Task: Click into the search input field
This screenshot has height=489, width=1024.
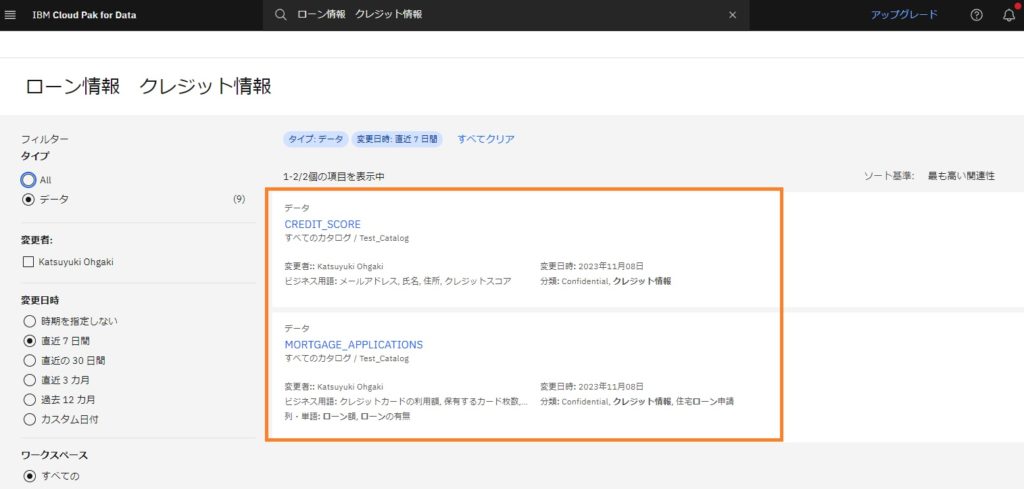Action: coord(509,14)
